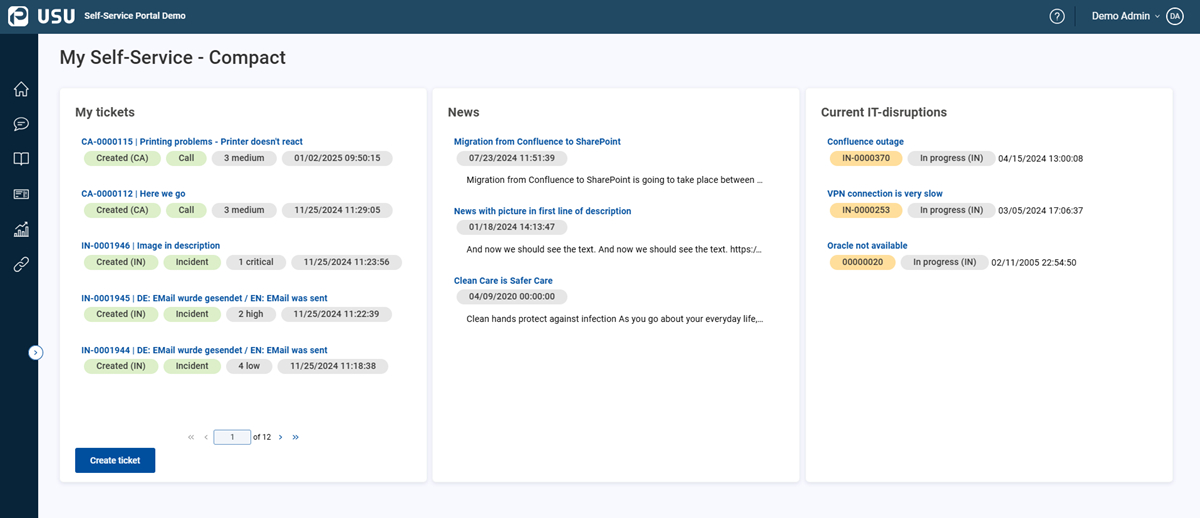Click Created (IN) tag of ticket IN-0001946
The height and width of the screenshot is (518, 1200).
pyautogui.click(x=121, y=262)
